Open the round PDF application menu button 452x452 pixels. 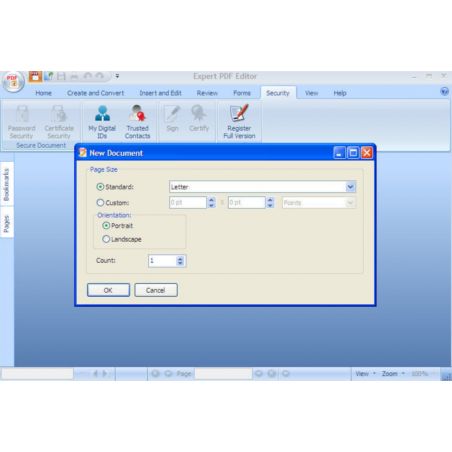[x=13, y=82]
